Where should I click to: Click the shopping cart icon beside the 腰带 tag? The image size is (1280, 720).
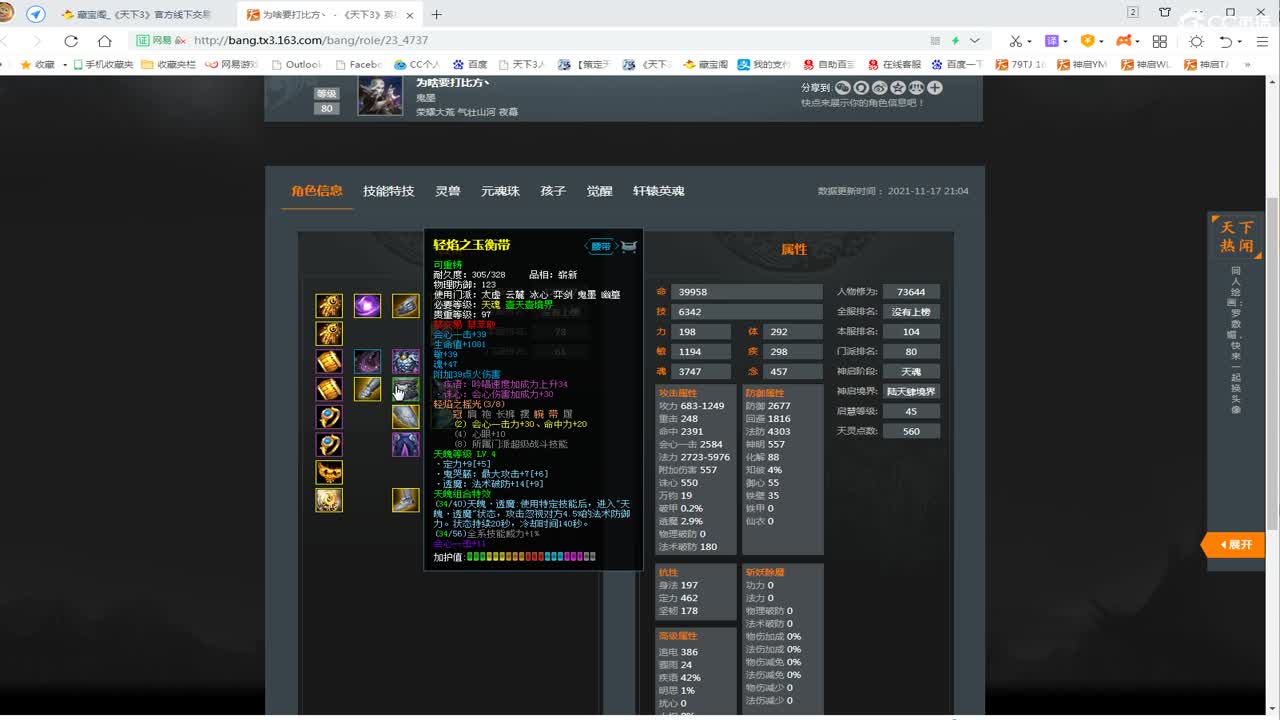[x=627, y=245]
